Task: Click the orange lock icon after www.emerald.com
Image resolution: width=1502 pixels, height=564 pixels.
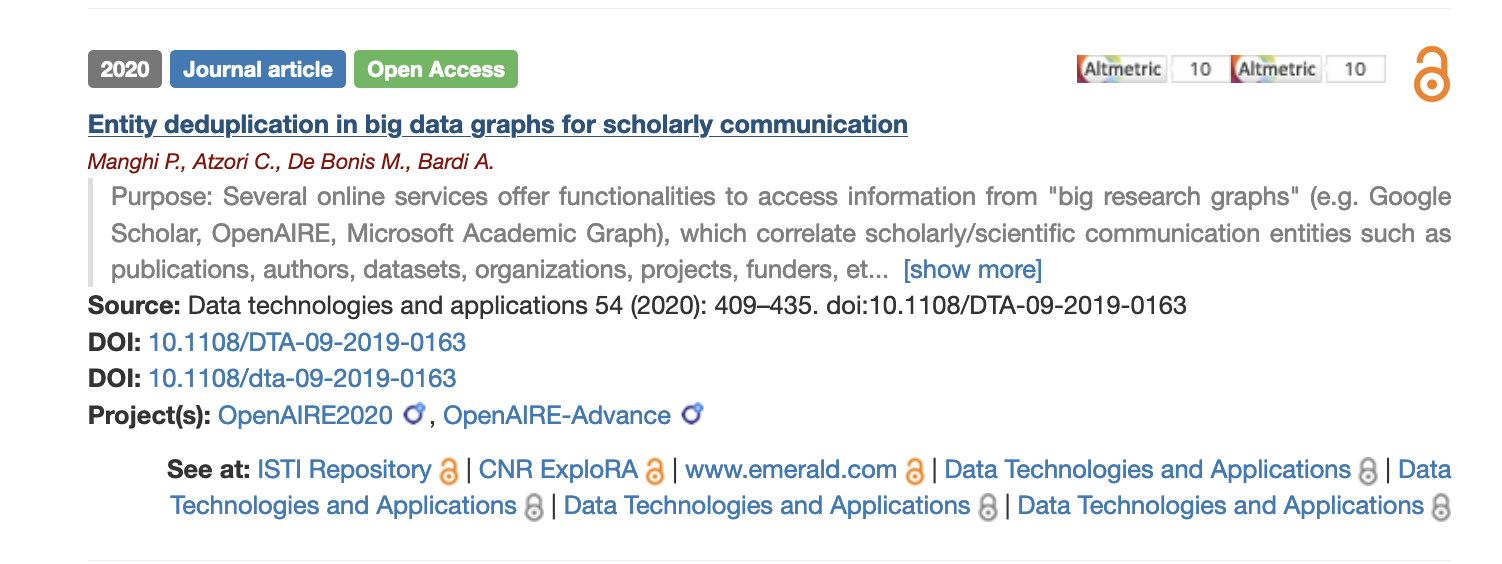Action: (x=914, y=470)
